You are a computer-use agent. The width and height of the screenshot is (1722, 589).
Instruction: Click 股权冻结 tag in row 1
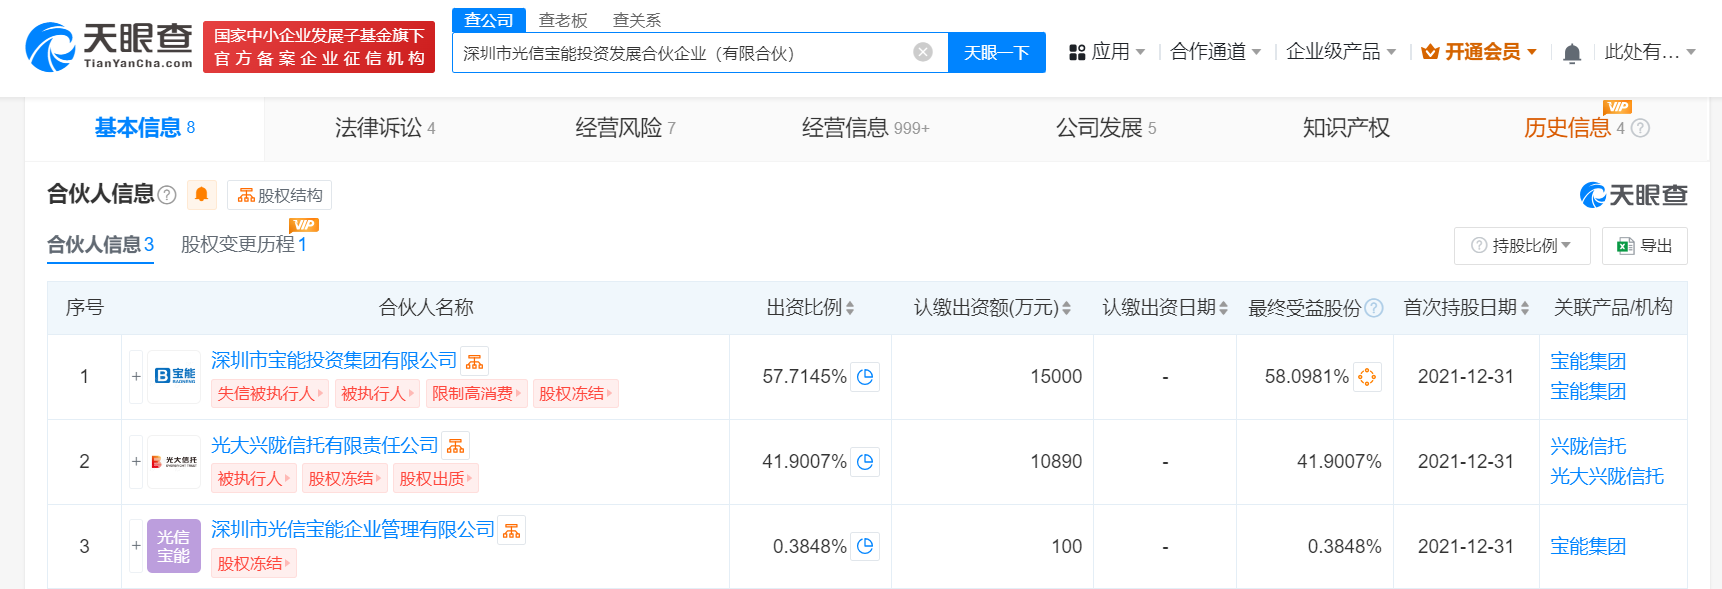[576, 394]
